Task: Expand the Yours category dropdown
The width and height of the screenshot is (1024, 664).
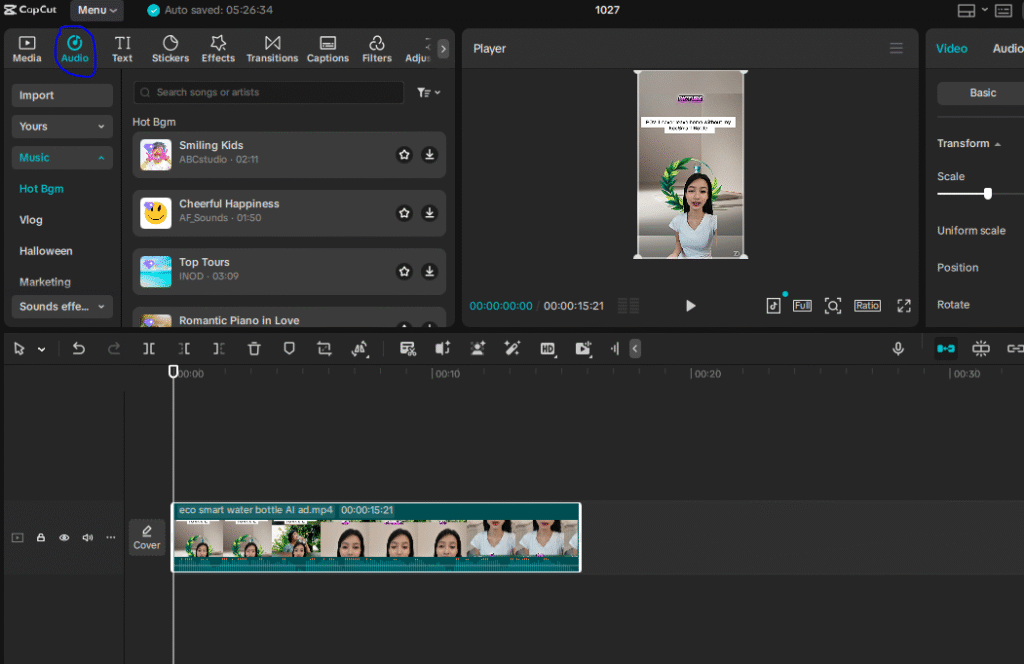Action: [62, 127]
